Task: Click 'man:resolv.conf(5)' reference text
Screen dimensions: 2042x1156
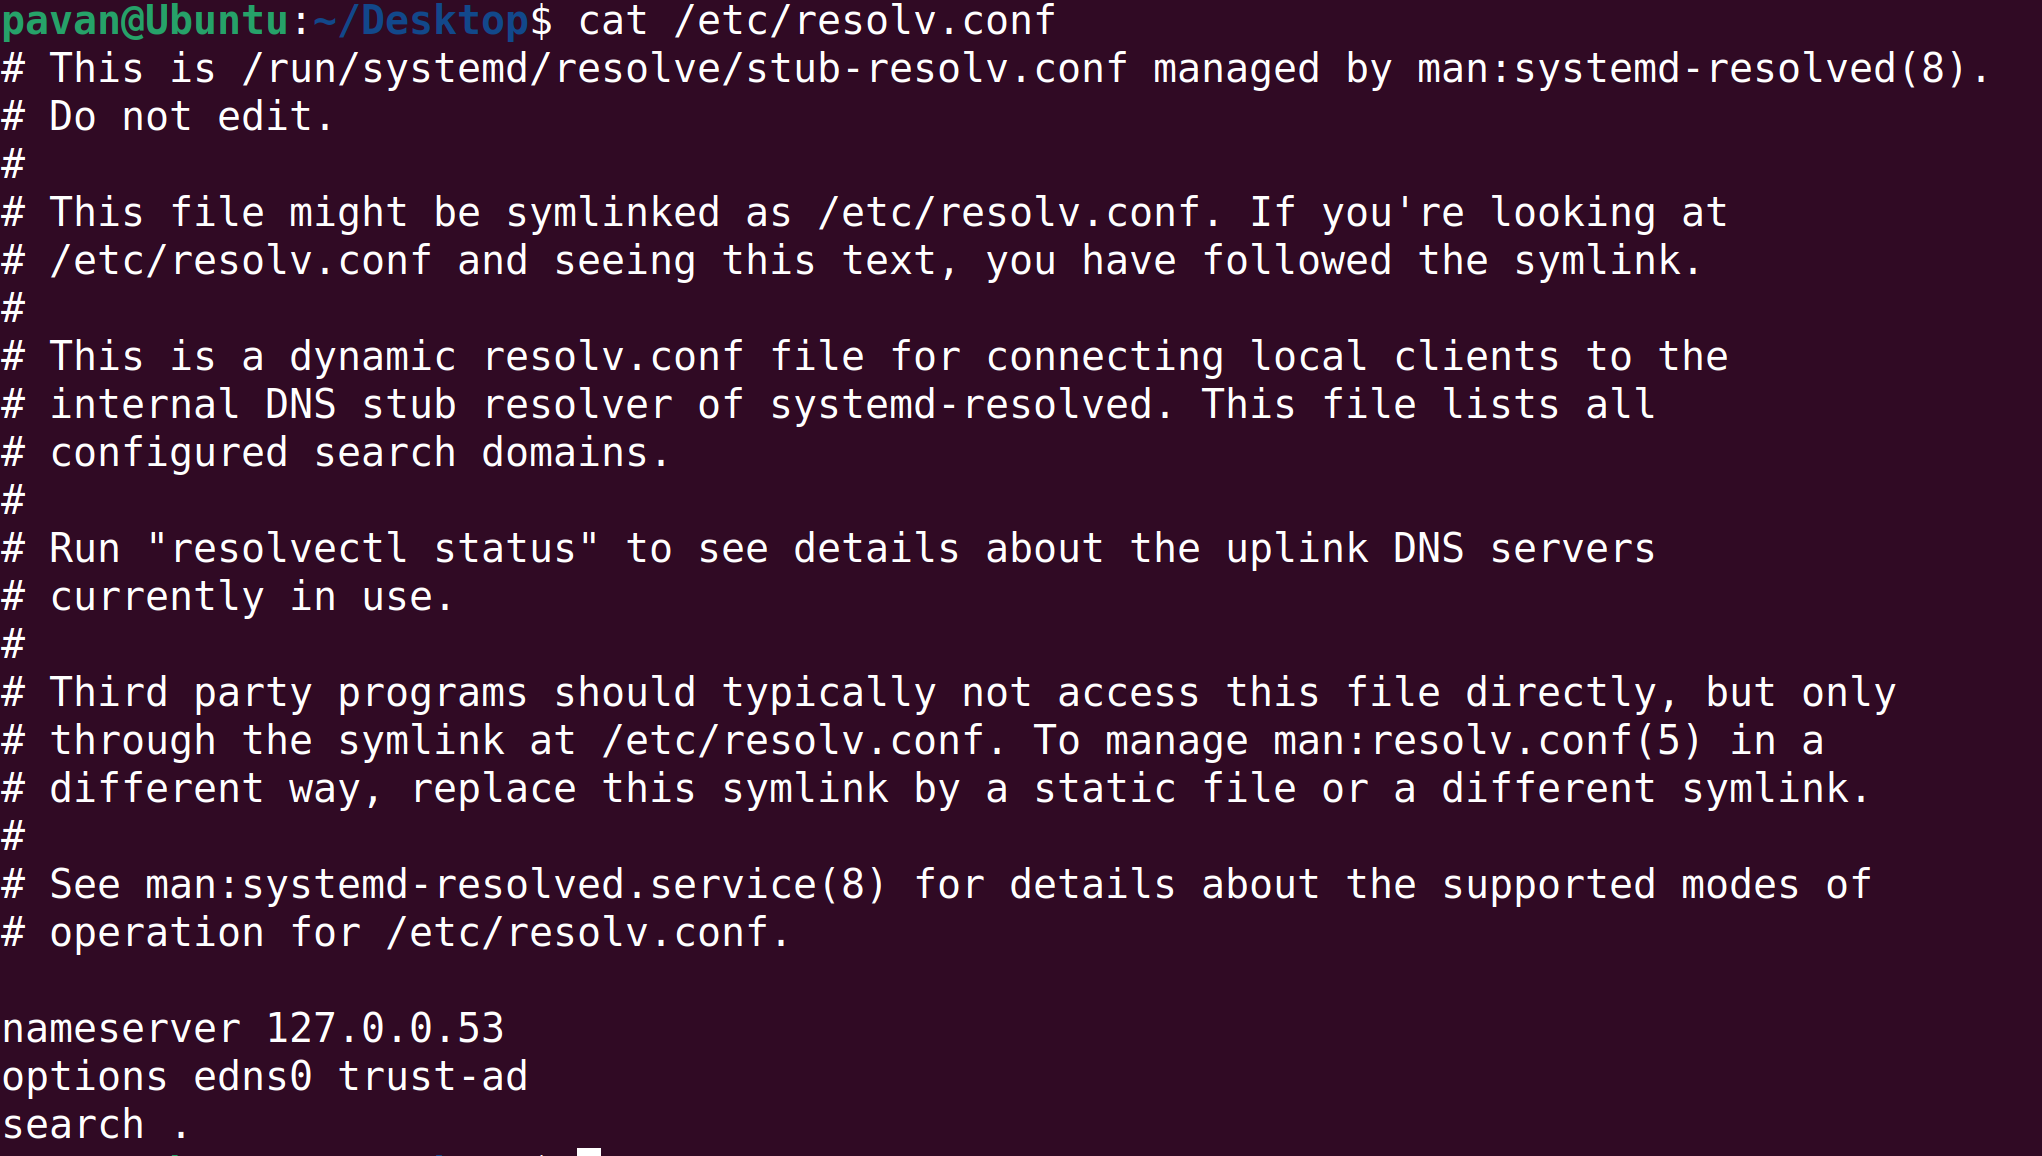Action: click(1487, 741)
